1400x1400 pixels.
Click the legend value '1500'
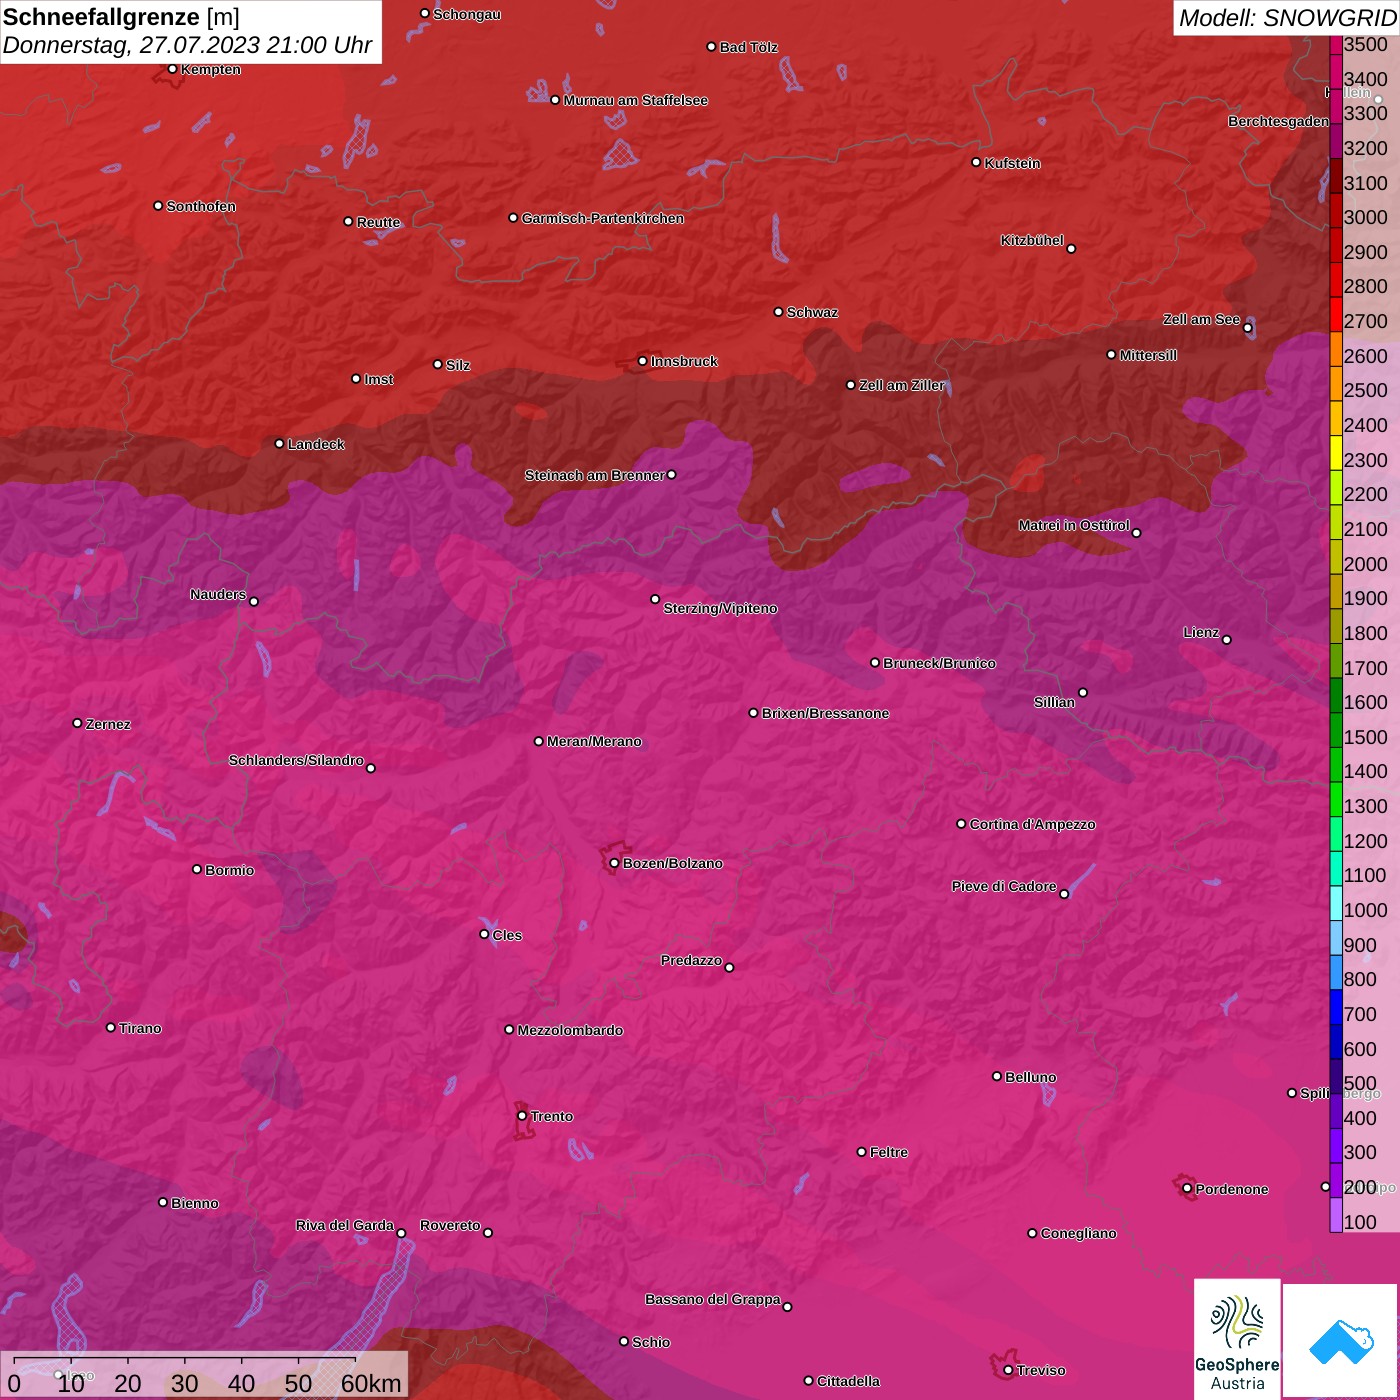tap(1365, 737)
